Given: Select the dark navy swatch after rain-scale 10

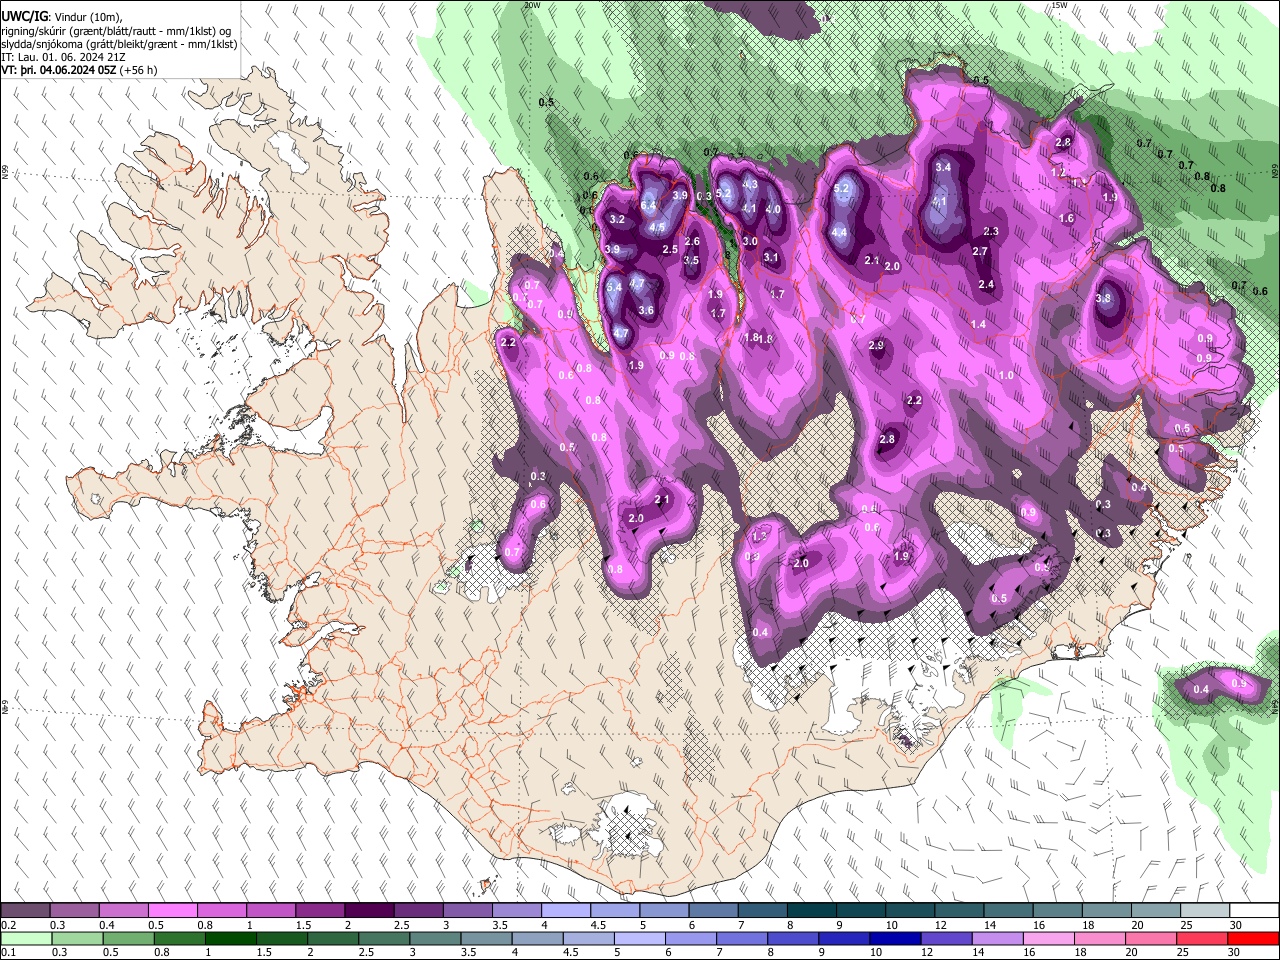Looking at the screenshot, I should [x=893, y=938].
